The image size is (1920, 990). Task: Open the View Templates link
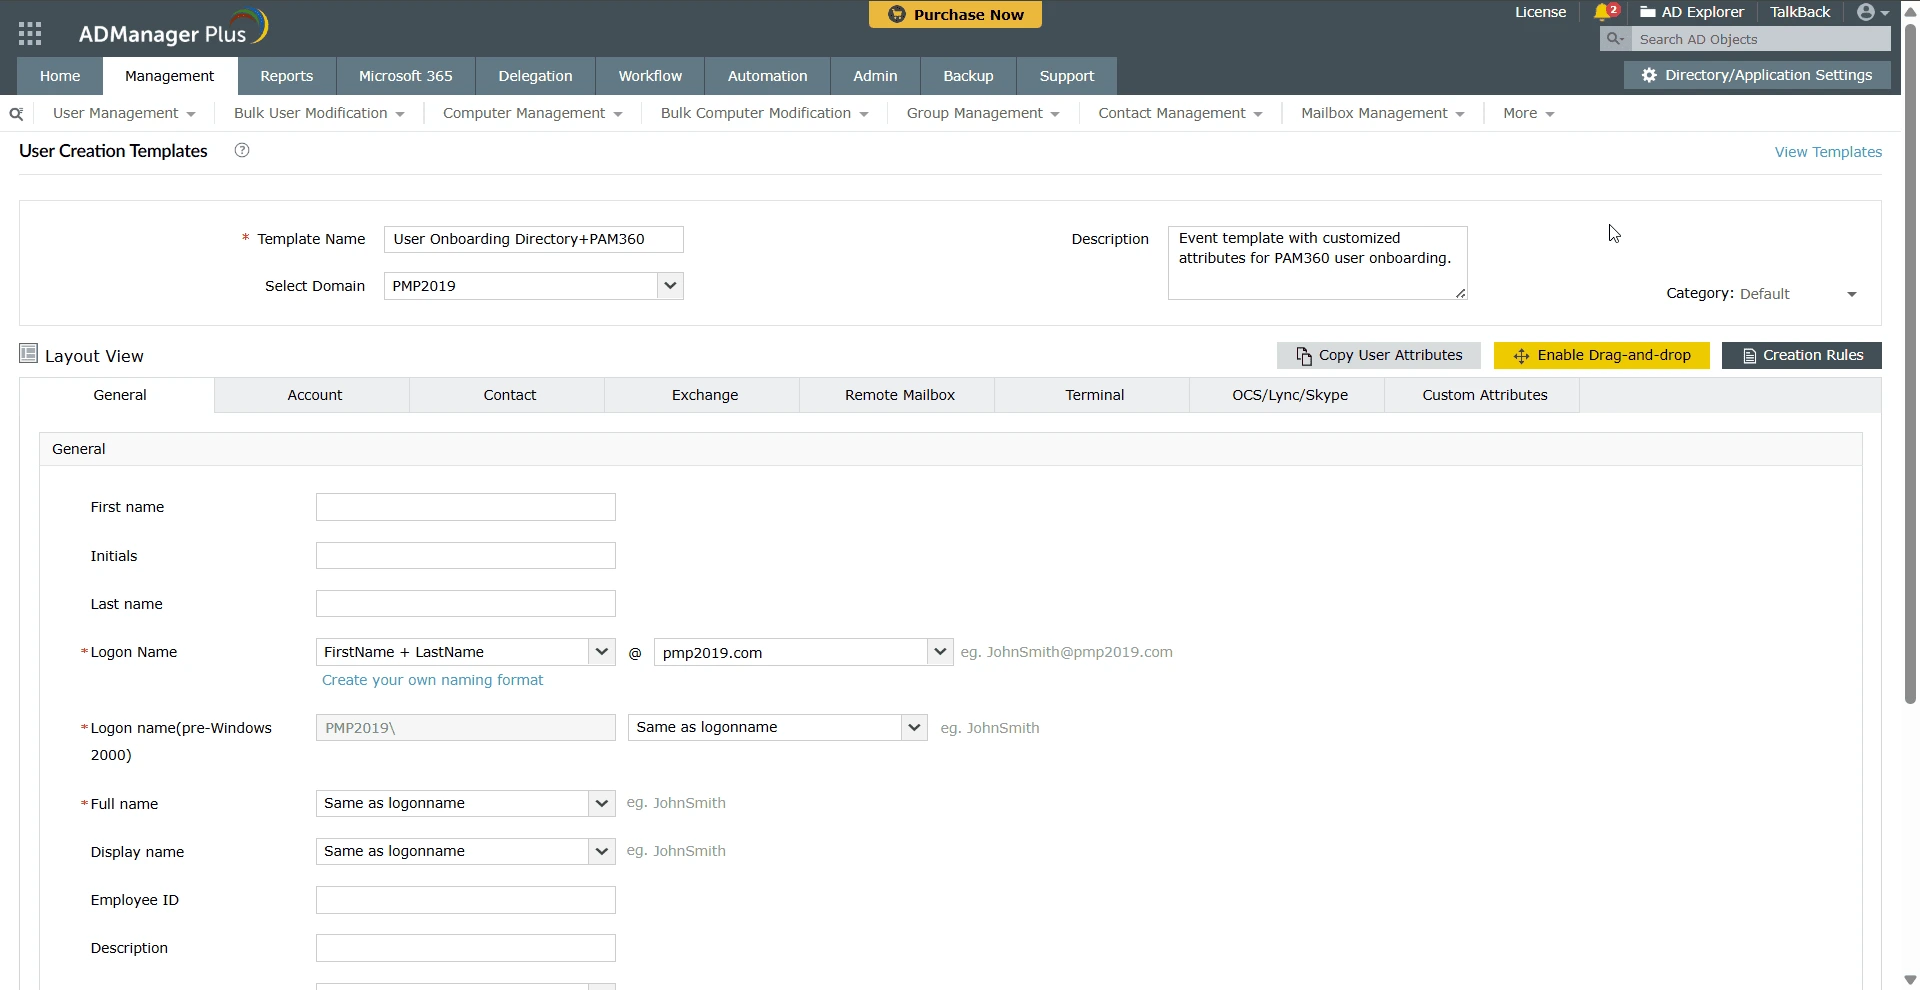(x=1828, y=151)
